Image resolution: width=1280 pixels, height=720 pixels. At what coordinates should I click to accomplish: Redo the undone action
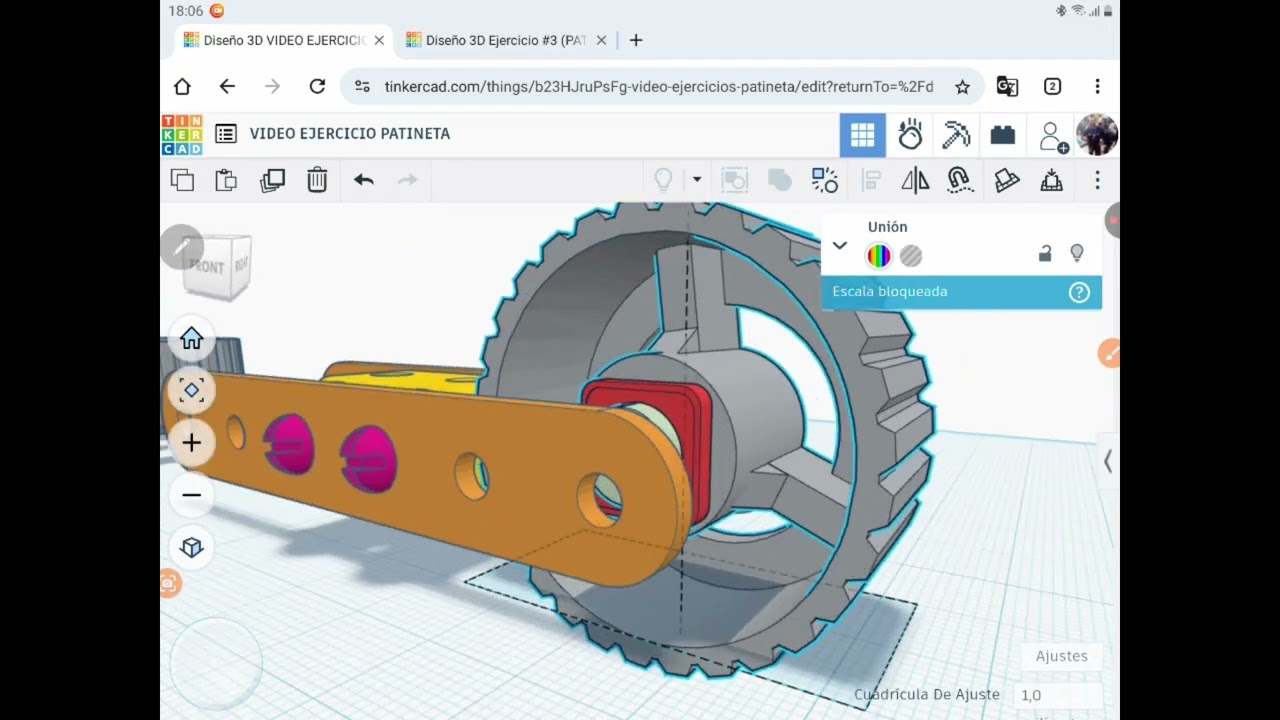pyautogui.click(x=407, y=180)
